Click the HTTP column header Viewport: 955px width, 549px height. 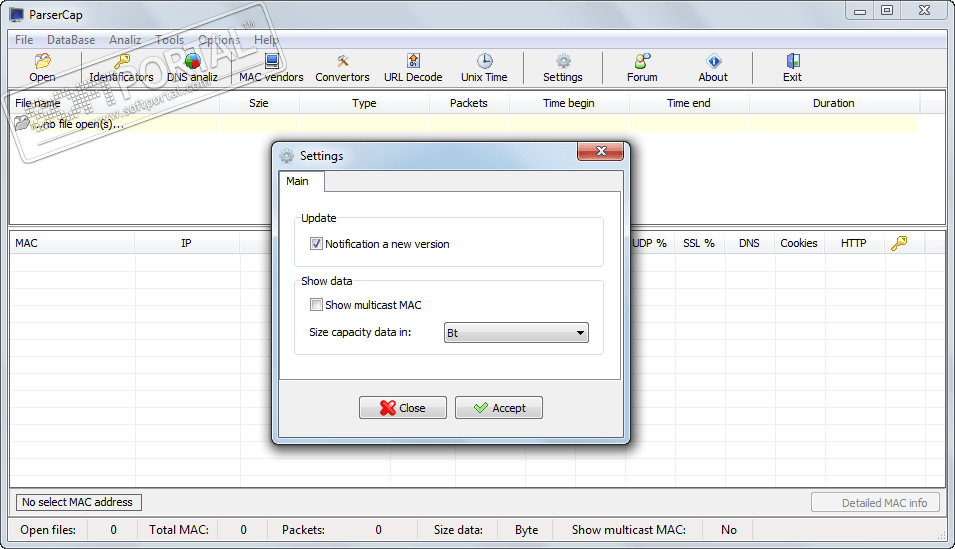pyautogui.click(x=854, y=243)
